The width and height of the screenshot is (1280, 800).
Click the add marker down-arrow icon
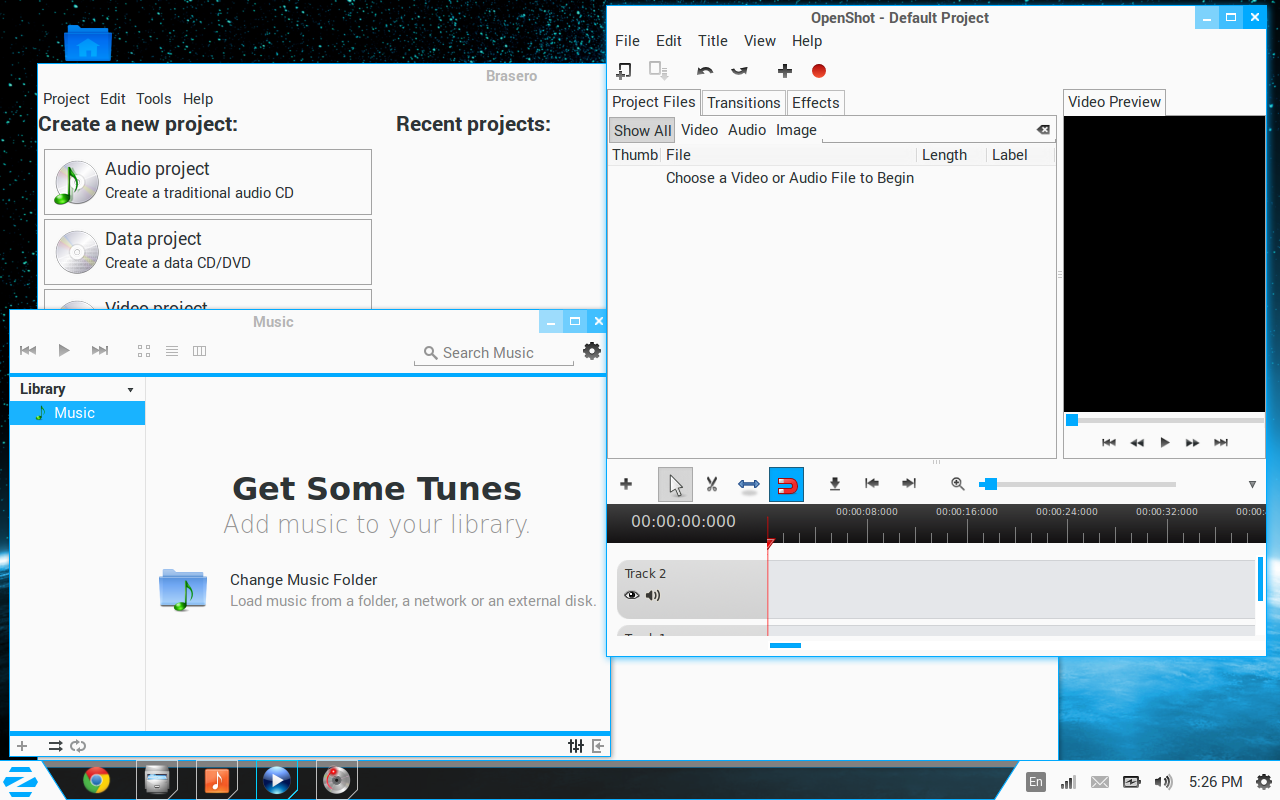click(x=835, y=484)
